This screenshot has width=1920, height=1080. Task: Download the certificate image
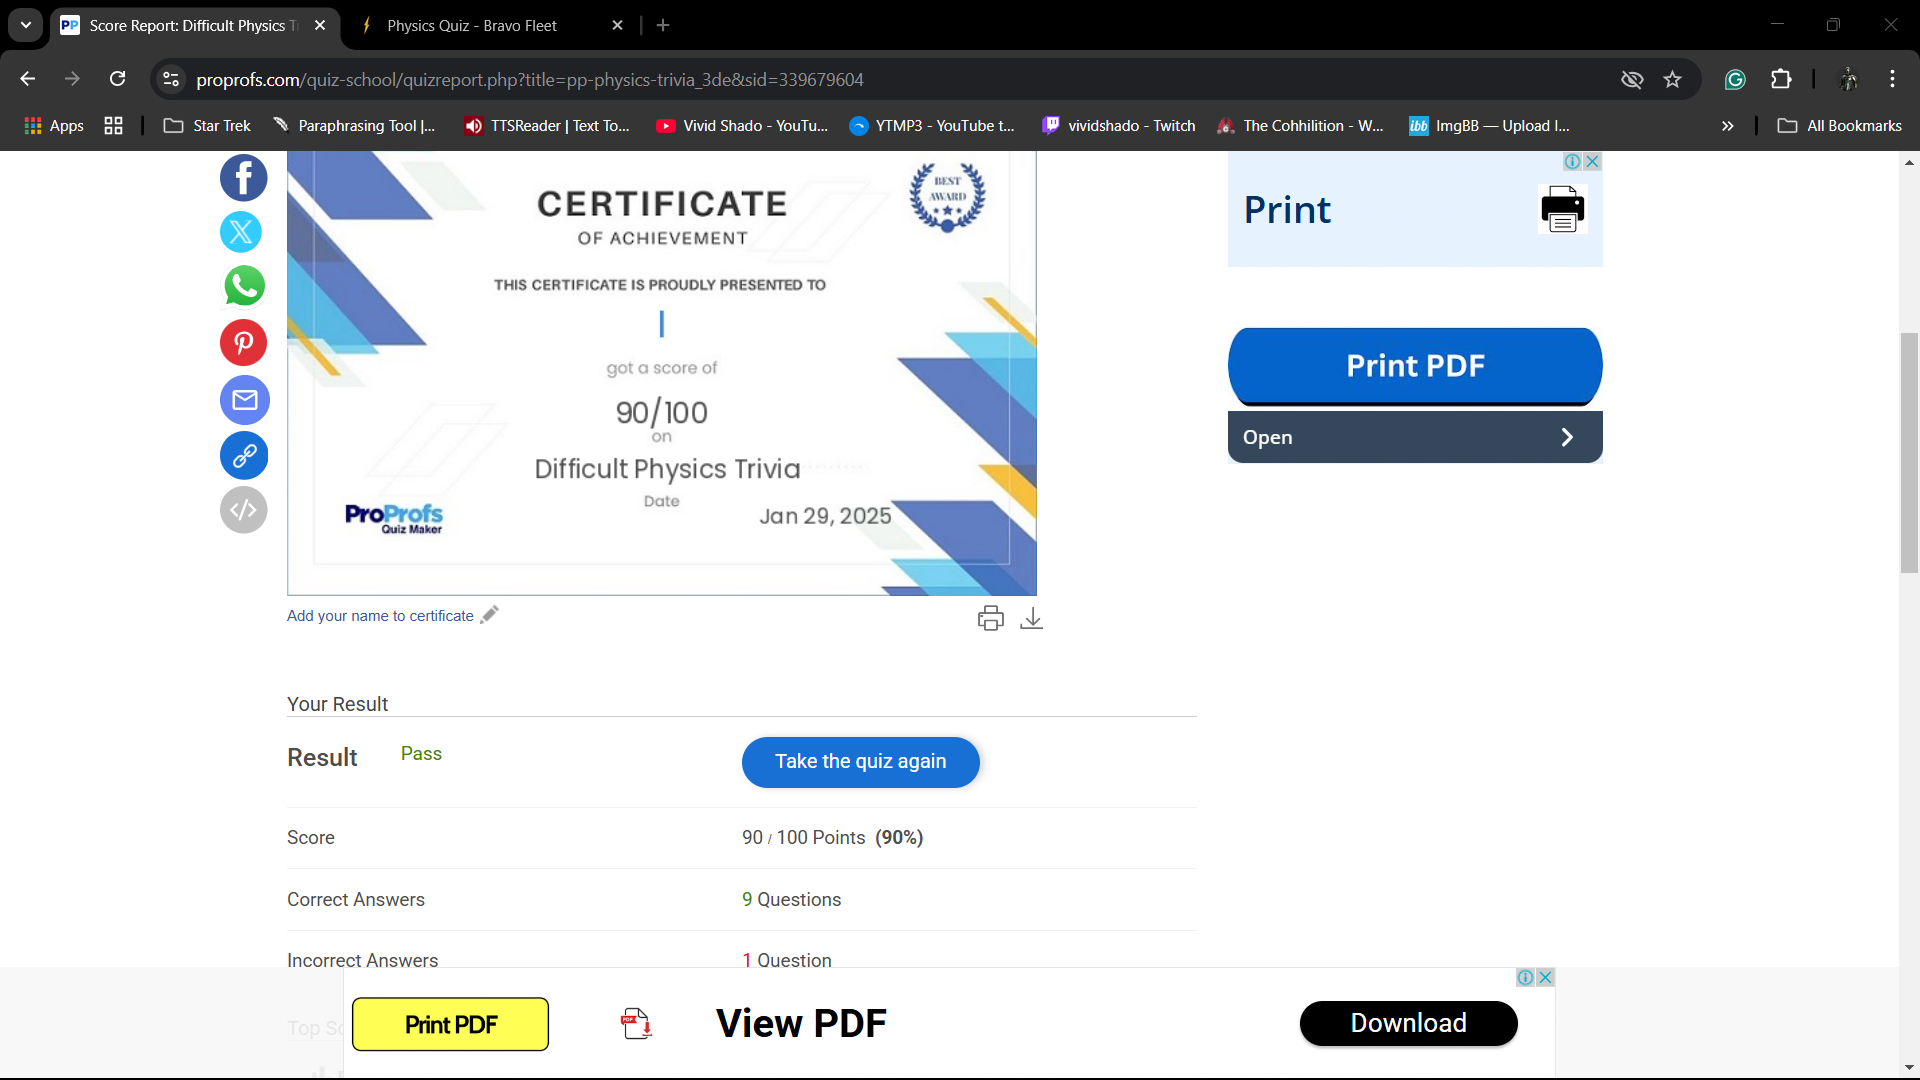[x=1031, y=619]
